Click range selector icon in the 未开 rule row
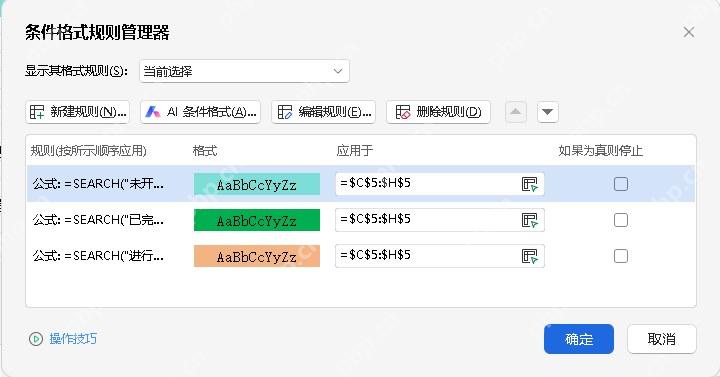Viewport: 720px width, 377px height. (x=529, y=184)
